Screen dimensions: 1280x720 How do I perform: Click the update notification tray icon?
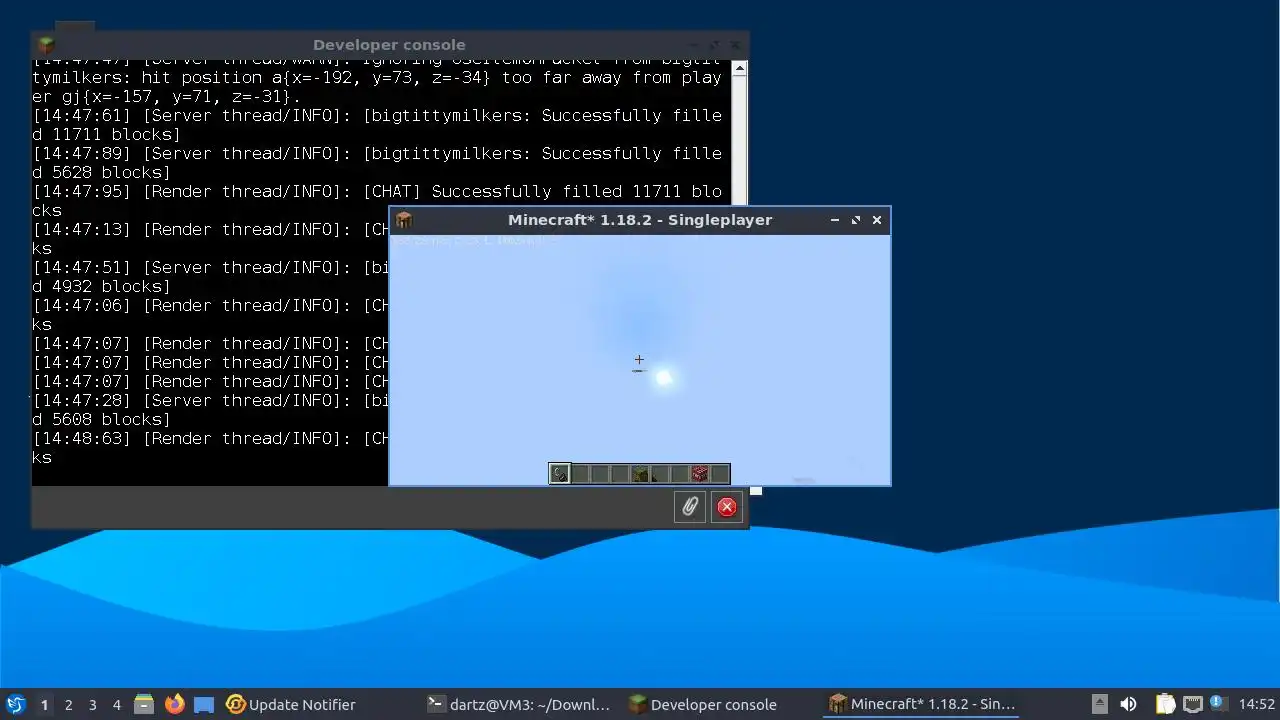pyautogui.click(x=1218, y=702)
